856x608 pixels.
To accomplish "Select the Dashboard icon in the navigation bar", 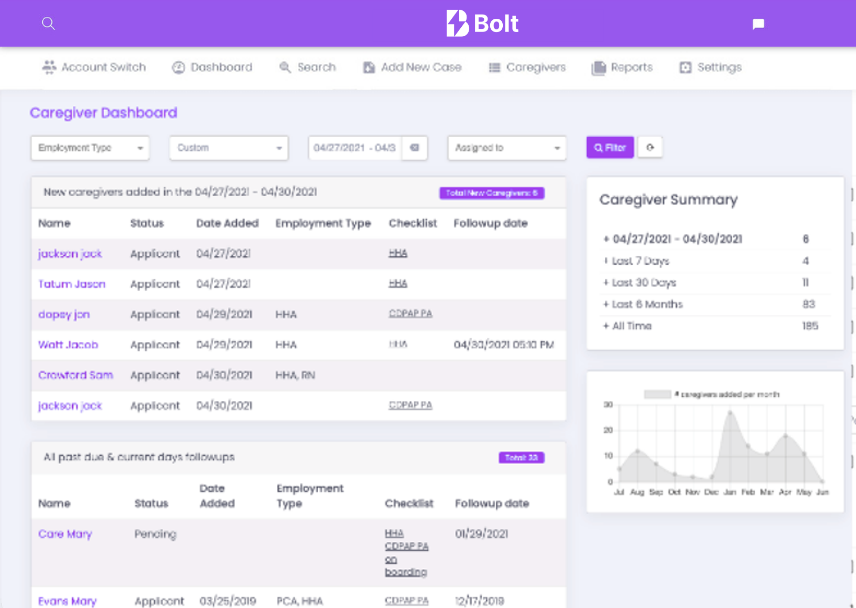I will point(180,67).
